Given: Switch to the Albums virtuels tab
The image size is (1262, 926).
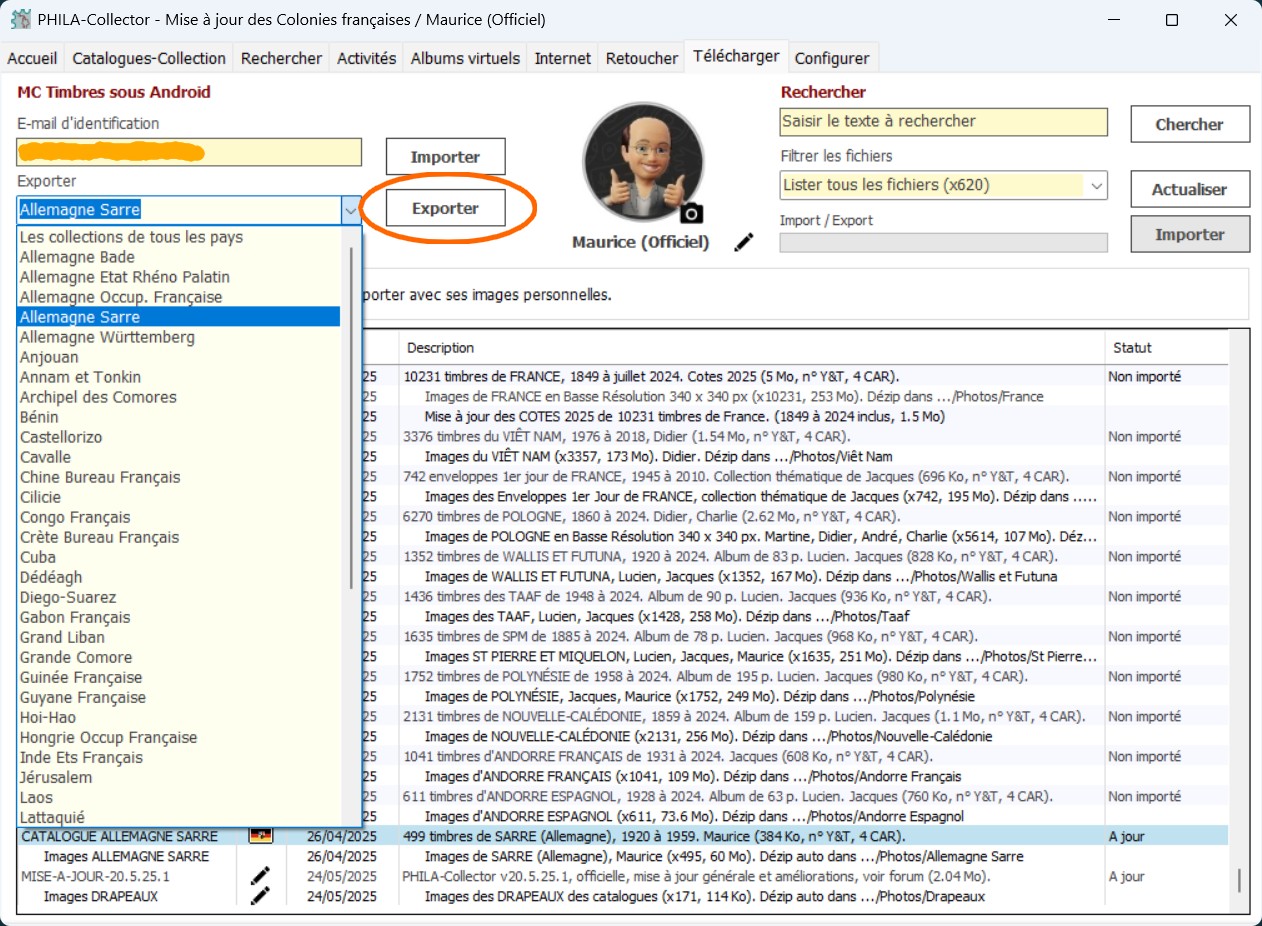Looking at the screenshot, I should [466, 58].
